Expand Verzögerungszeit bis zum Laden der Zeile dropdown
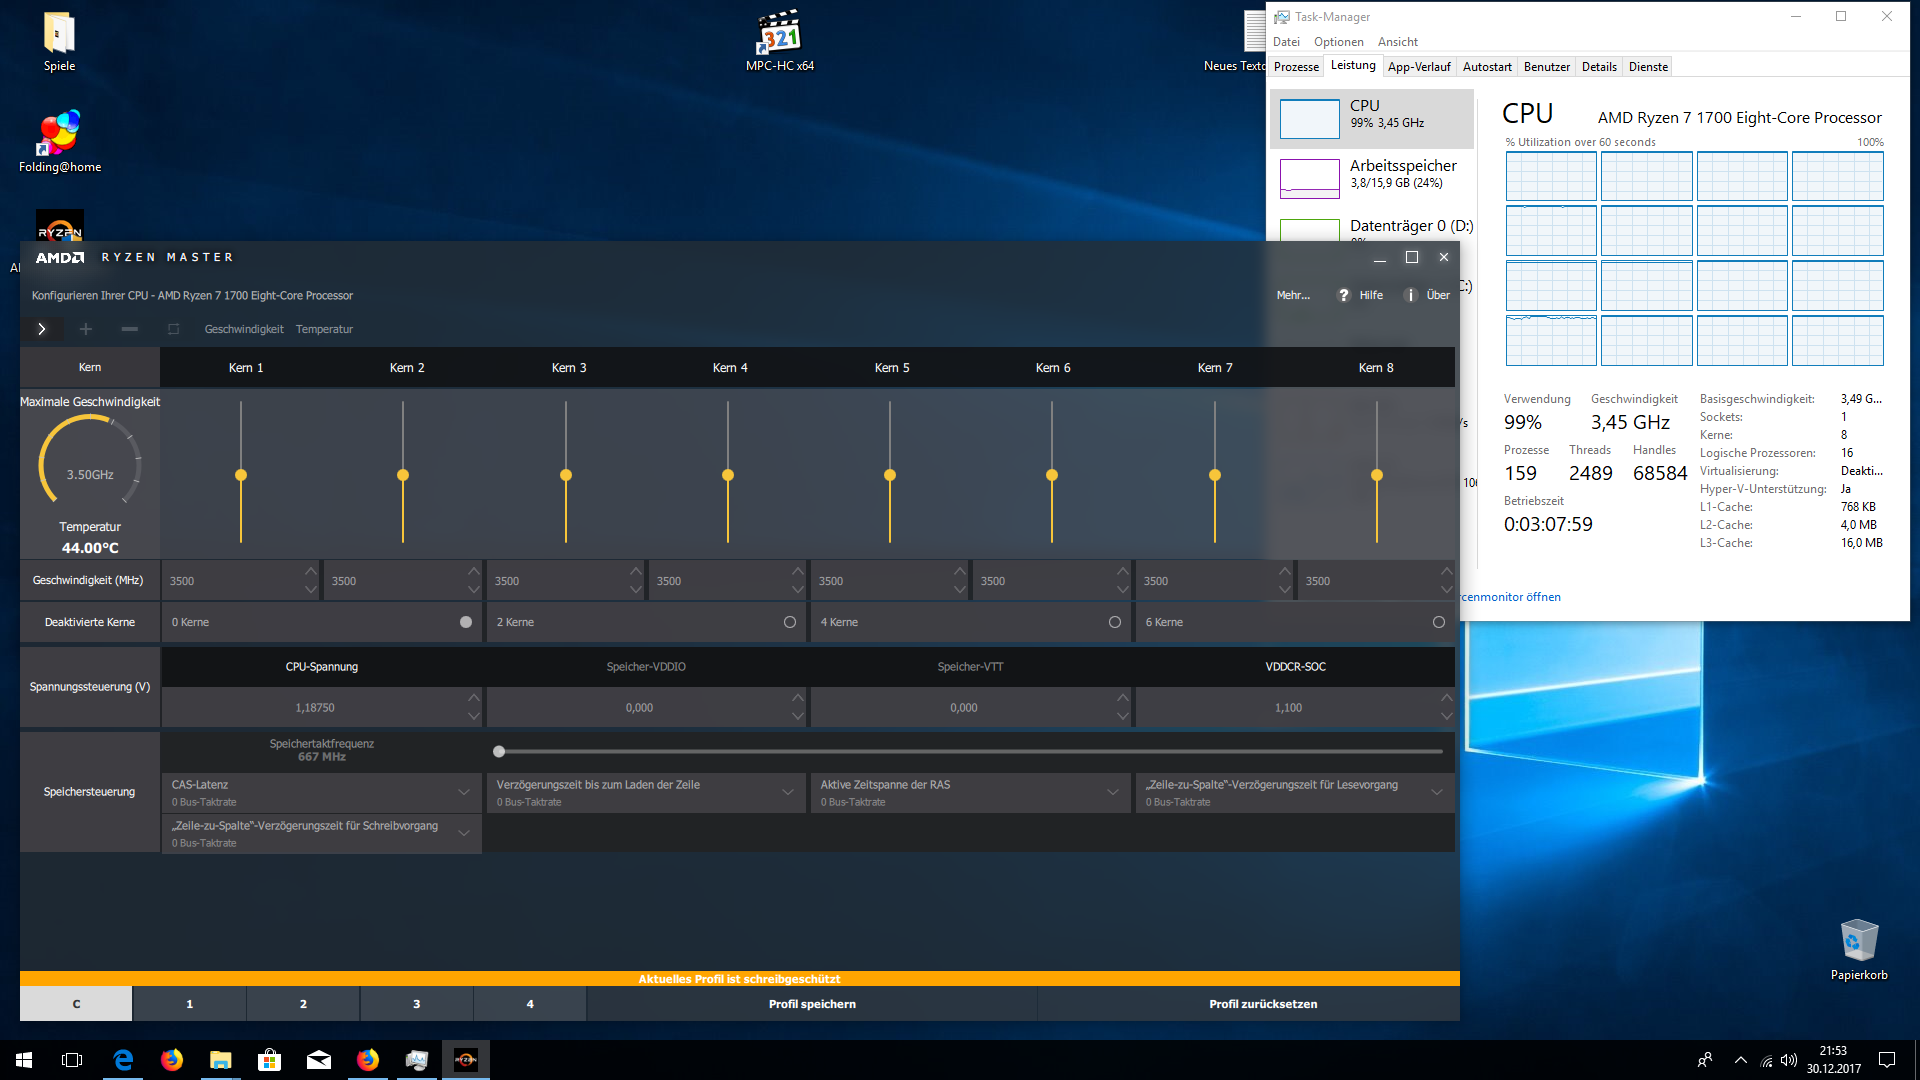The width and height of the screenshot is (1920, 1080). (788, 792)
